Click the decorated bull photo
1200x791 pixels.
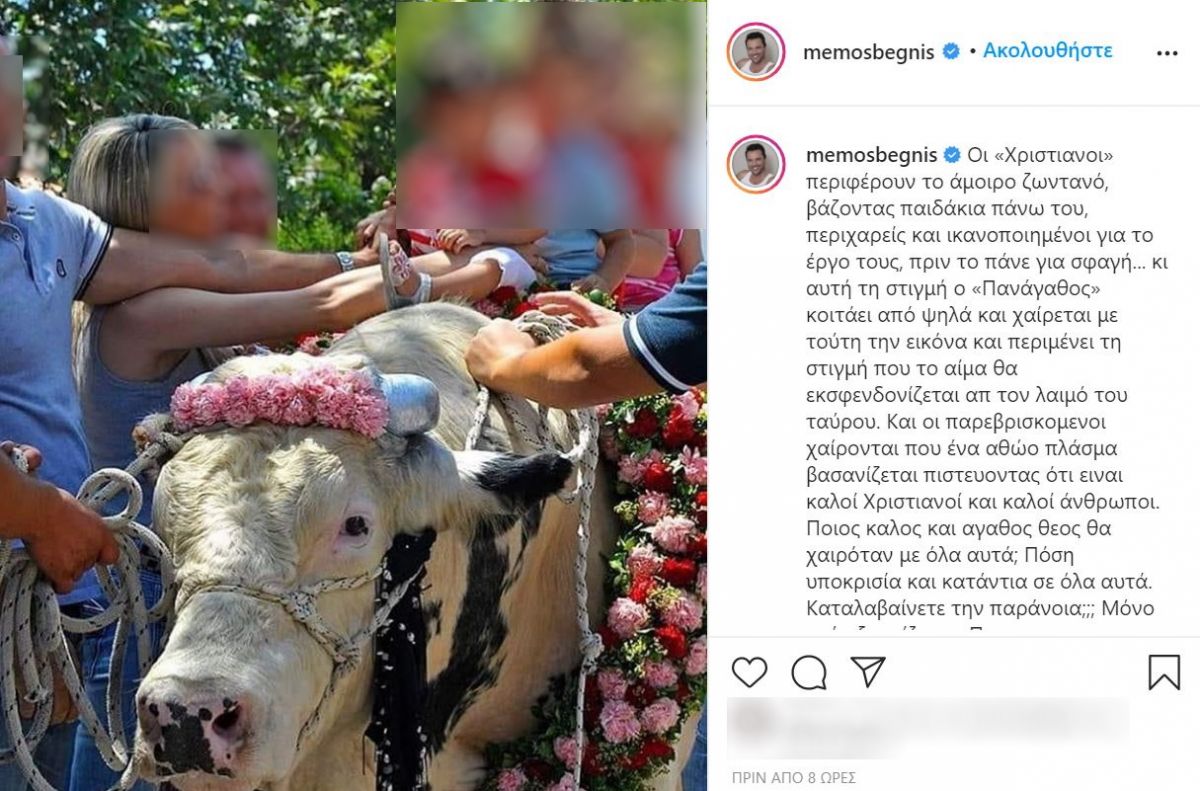(353, 396)
